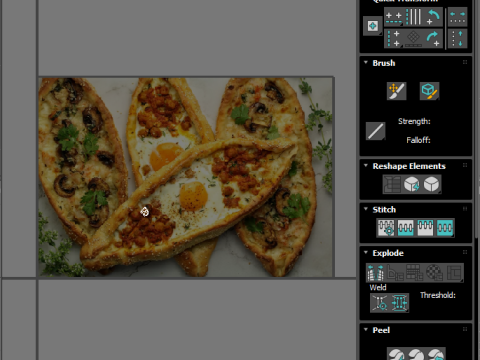Activate the Relax brush tool
Image resolution: width=480 pixels, height=360 pixels.
click(429, 91)
